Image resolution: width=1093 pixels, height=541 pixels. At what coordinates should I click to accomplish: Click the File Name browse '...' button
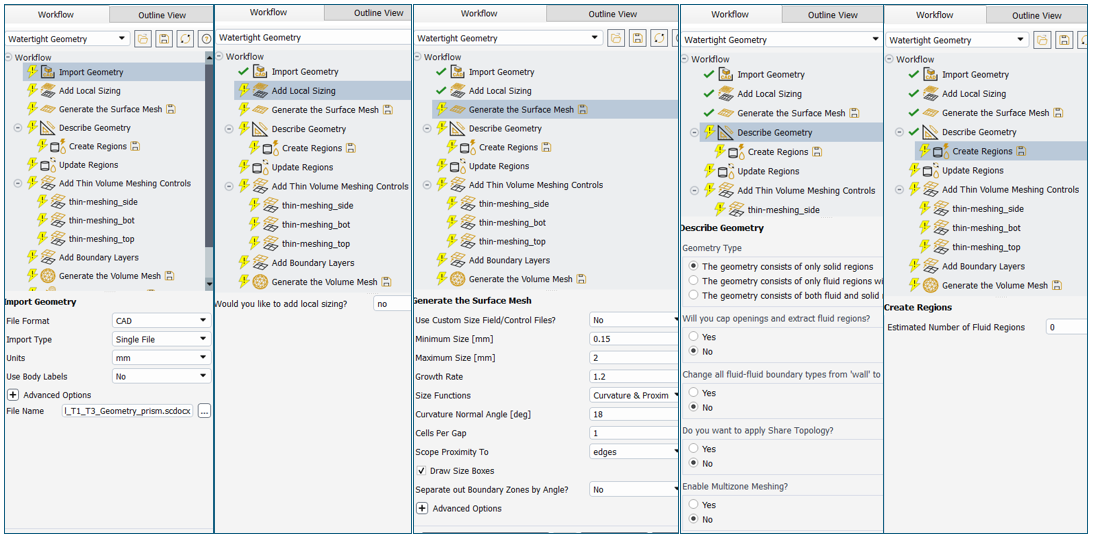(204, 411)
